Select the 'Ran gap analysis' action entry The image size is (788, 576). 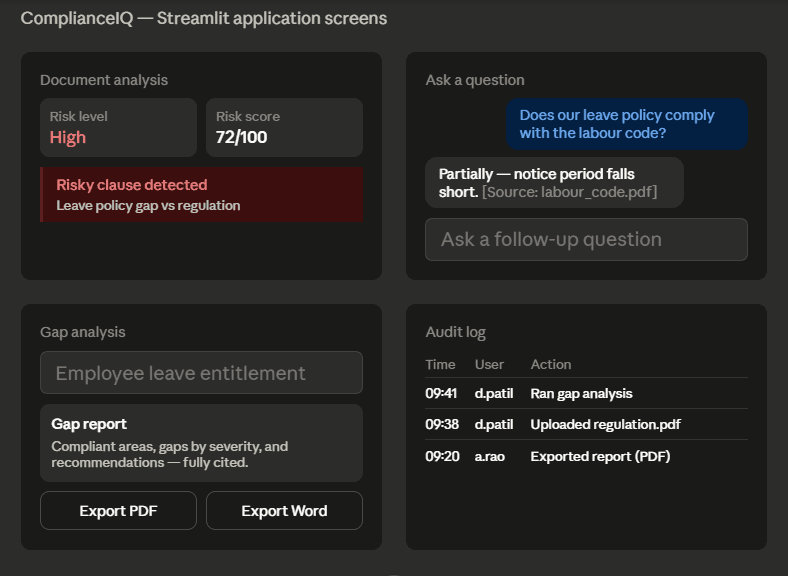(x=581, y=394)
